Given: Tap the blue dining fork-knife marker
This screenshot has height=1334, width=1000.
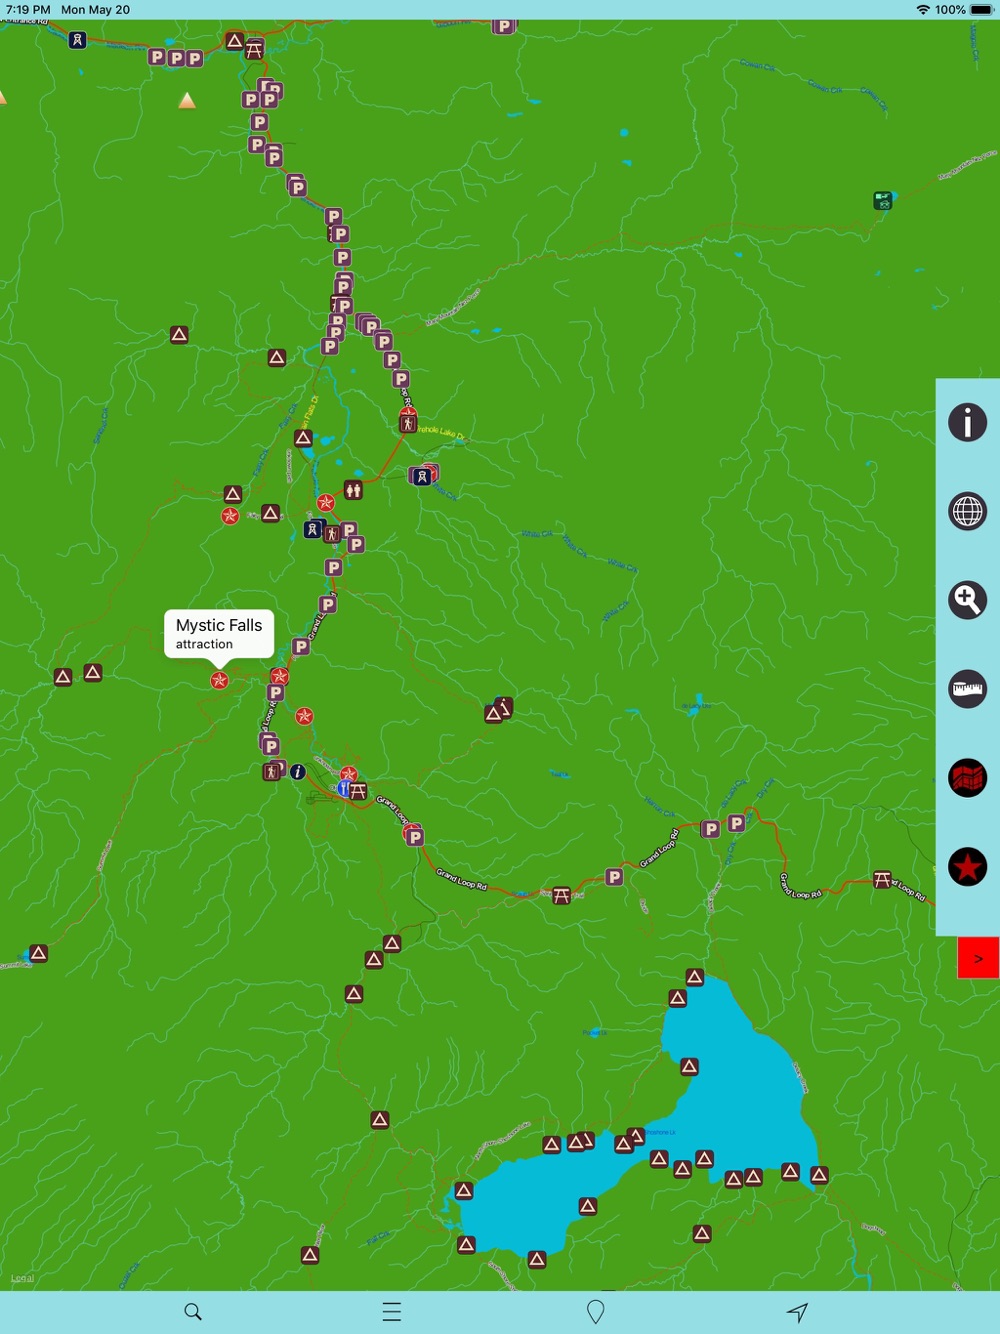Looking at the screenshot, I should (344, 789).
